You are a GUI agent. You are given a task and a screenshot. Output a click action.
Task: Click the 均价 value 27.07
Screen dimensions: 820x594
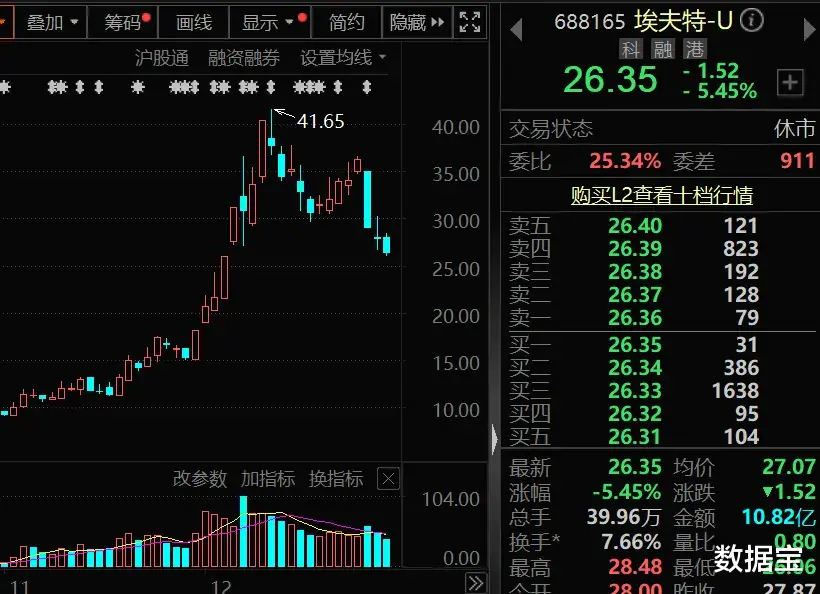789,467
